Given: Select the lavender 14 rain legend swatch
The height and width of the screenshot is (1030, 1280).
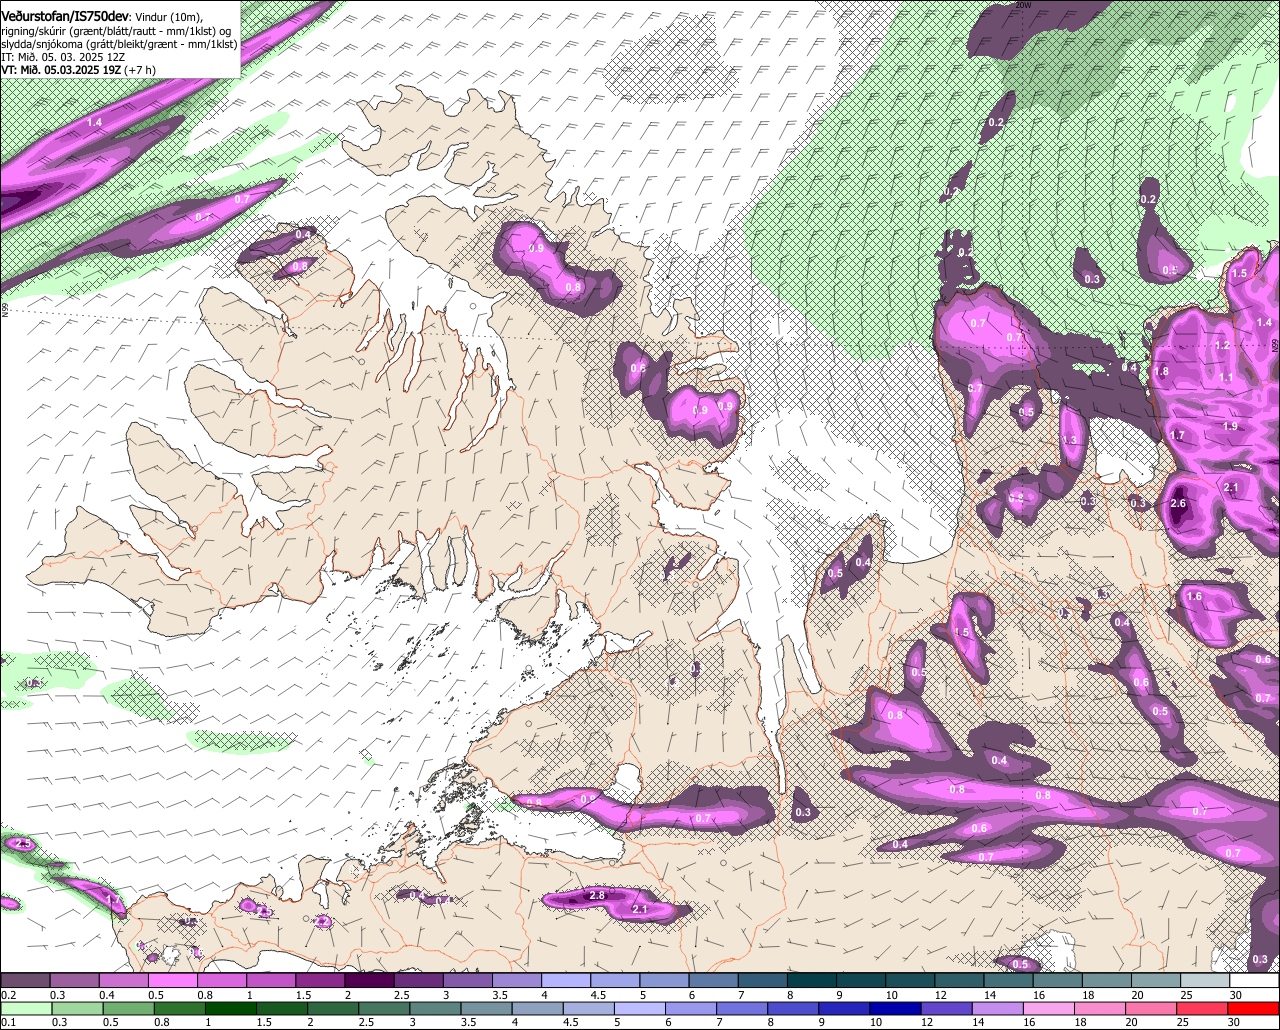Looking at the screenshot, I should point(997,1008).
